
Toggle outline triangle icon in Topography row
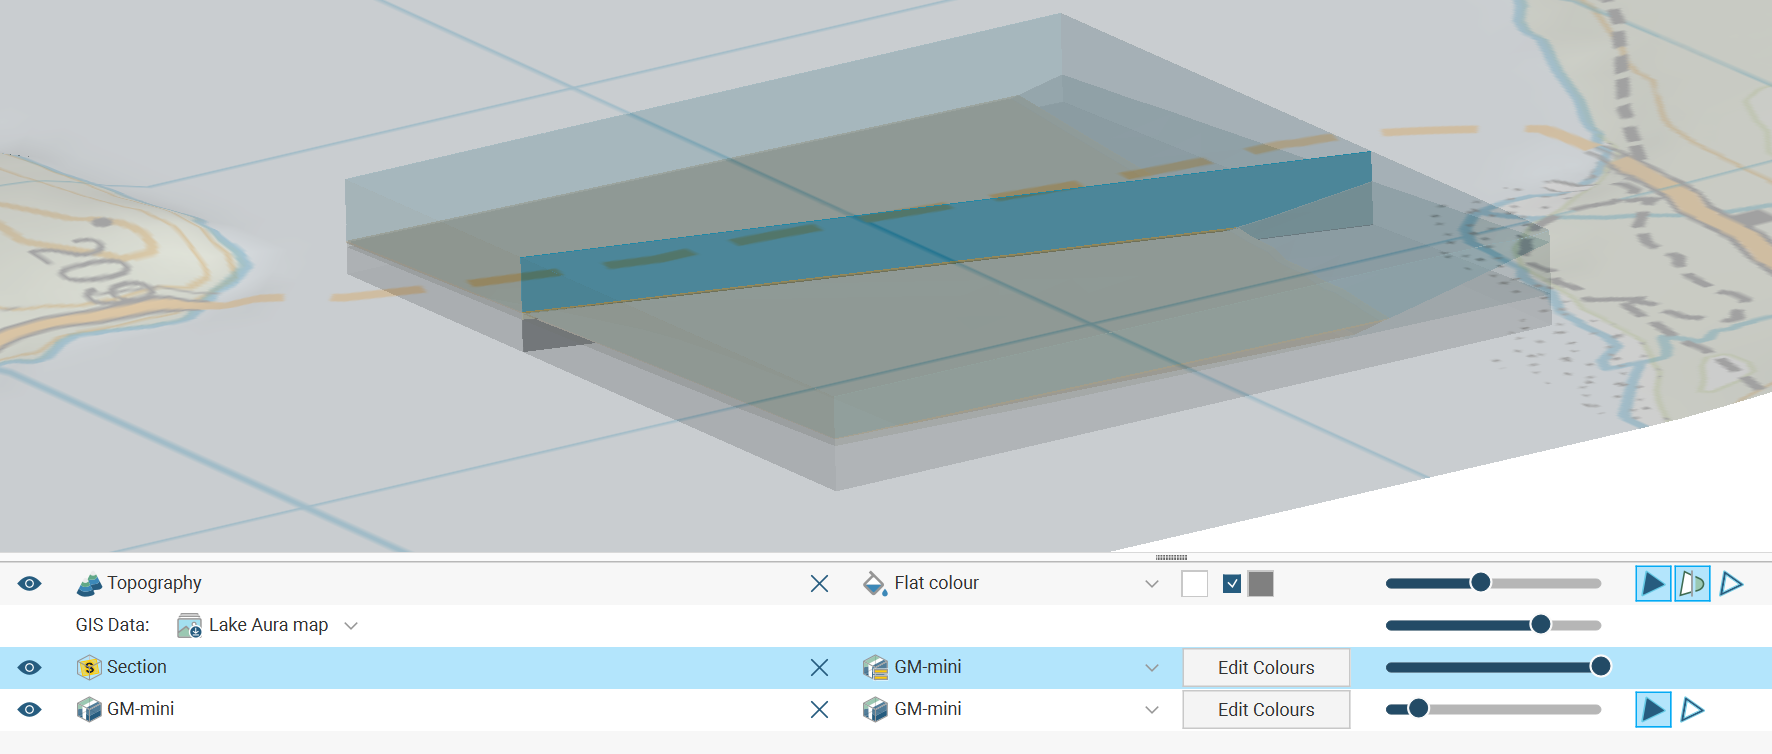(1732, 583)
